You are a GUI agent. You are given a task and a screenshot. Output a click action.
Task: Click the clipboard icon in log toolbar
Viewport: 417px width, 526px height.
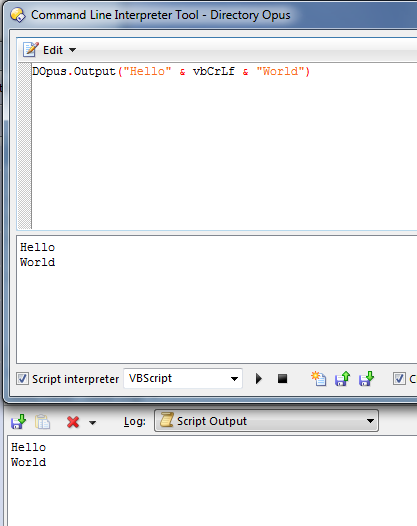pyautogui.click(x=43, y=422)
